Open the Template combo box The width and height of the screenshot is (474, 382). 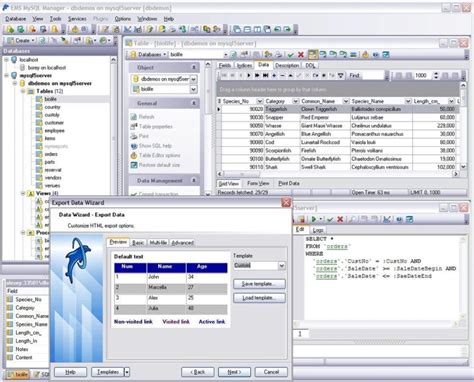[x=282, y=266]
